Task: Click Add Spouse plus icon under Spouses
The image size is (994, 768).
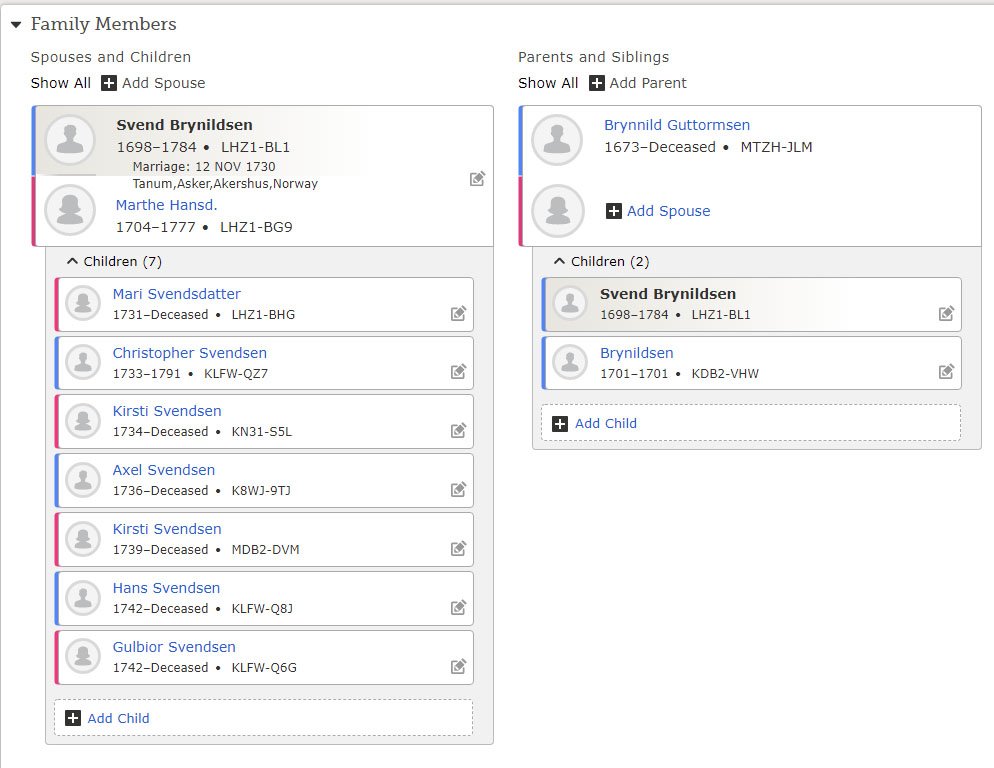Action: click(109, 83)
